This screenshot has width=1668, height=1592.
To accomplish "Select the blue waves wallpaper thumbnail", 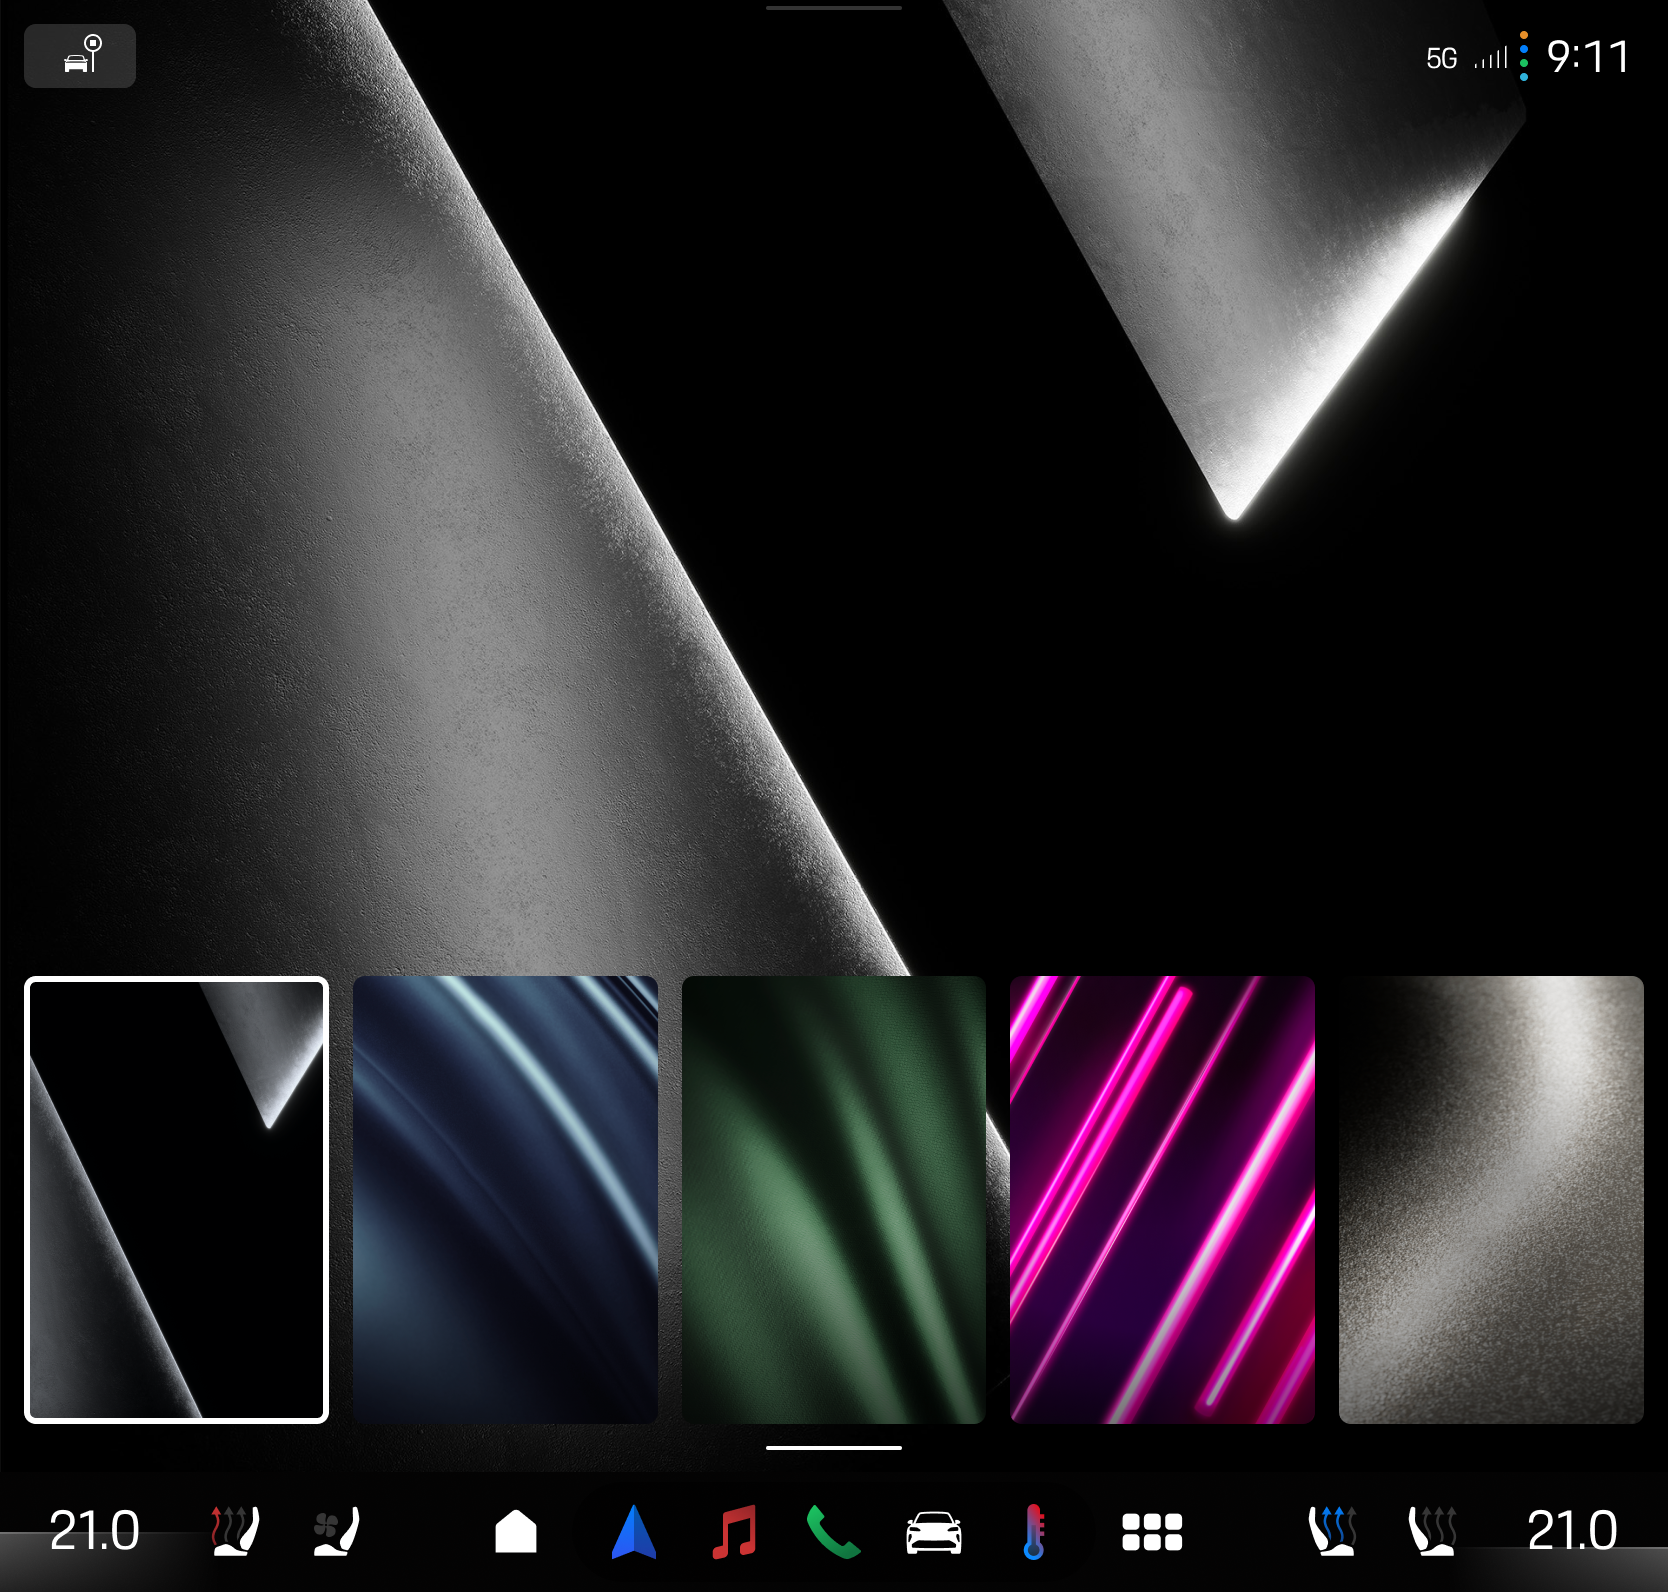I will click(505, 1199).
